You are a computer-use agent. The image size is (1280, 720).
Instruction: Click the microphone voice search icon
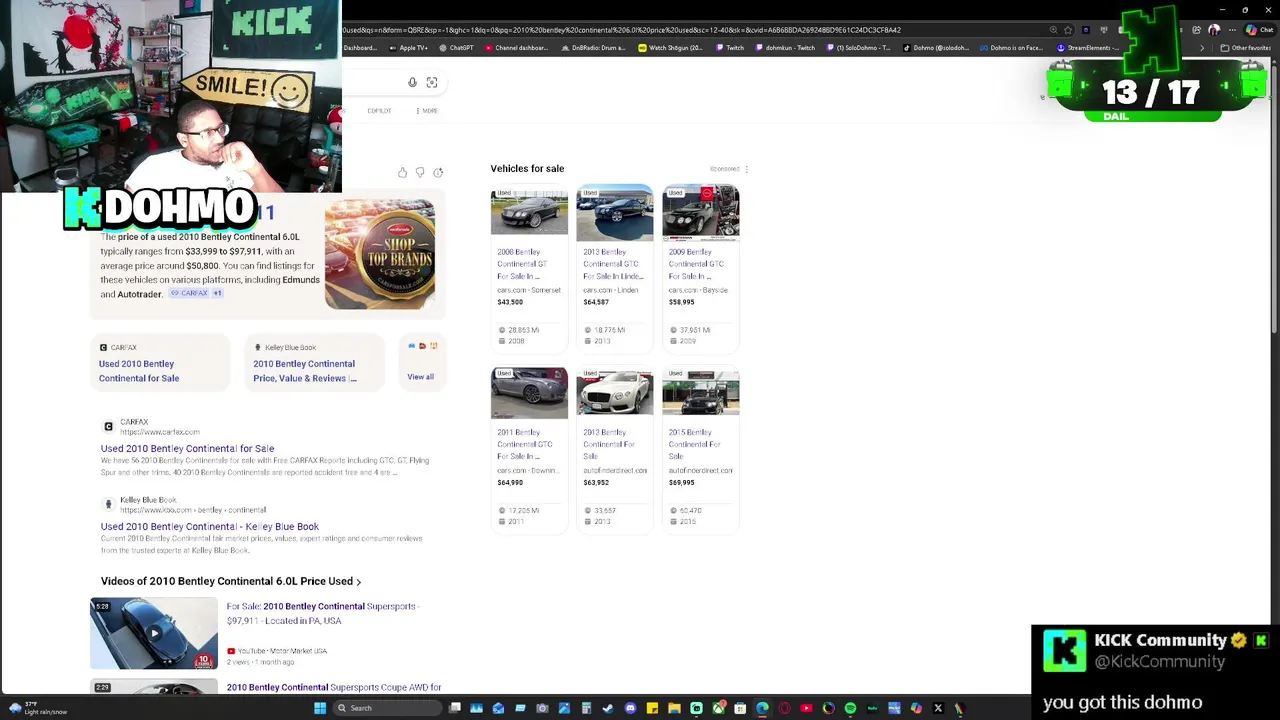point(412,82)
